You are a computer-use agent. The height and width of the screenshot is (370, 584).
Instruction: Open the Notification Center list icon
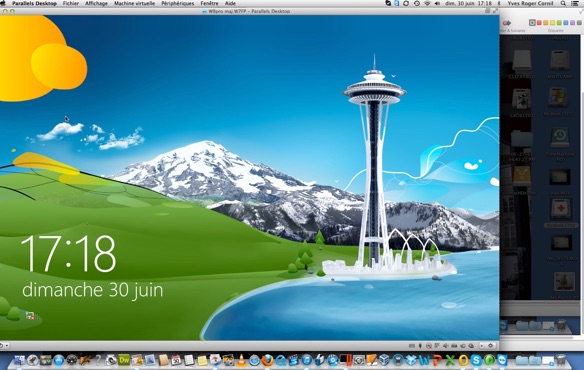(x=575, y=3)
